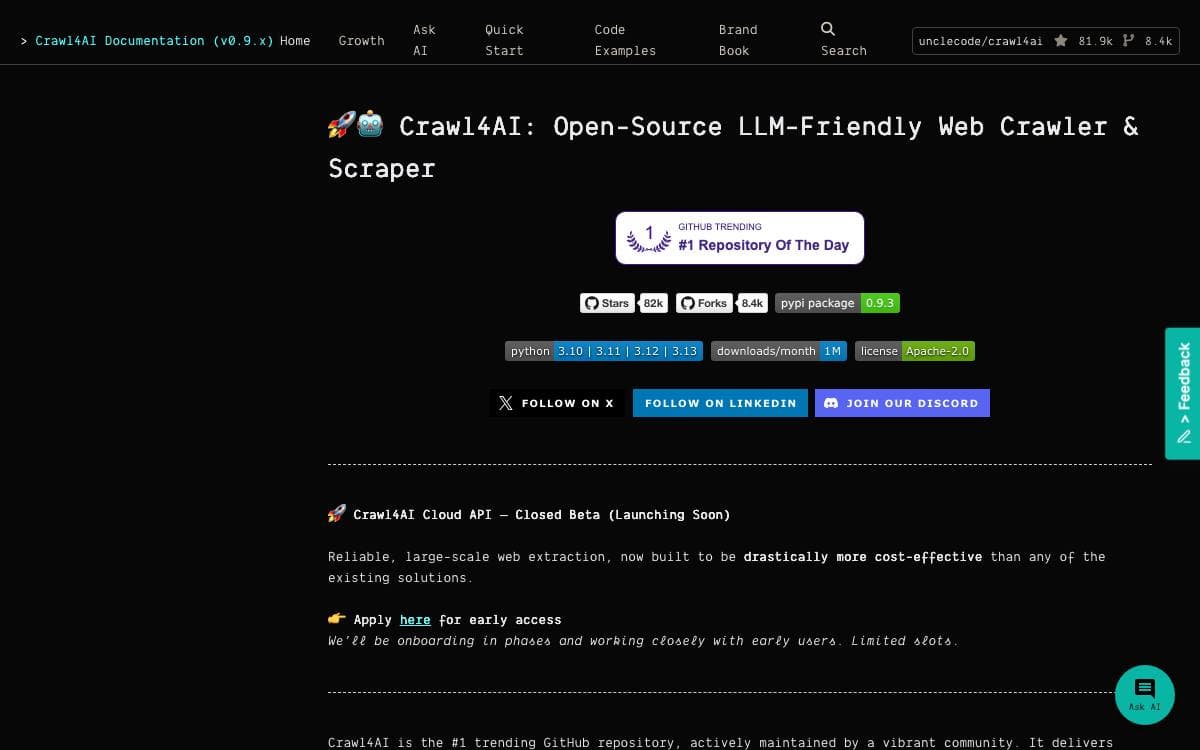Viewport: 1200px width, 750px height.
Task: Open the Growth menu item
Action: [361, 41]
